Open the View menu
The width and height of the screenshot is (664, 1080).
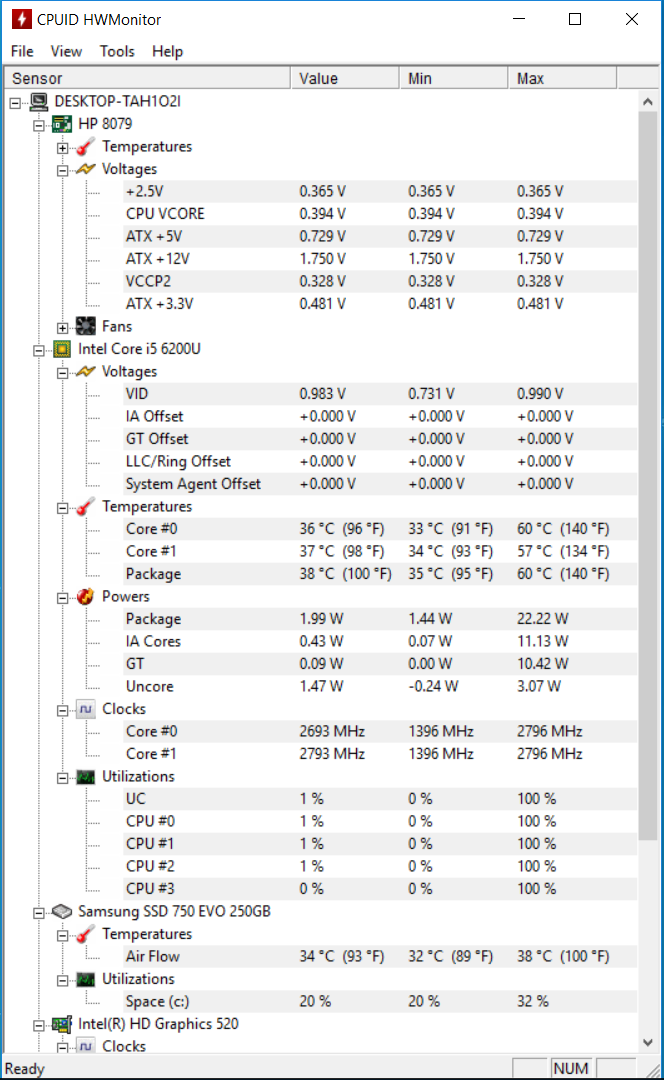coord(66,52)
